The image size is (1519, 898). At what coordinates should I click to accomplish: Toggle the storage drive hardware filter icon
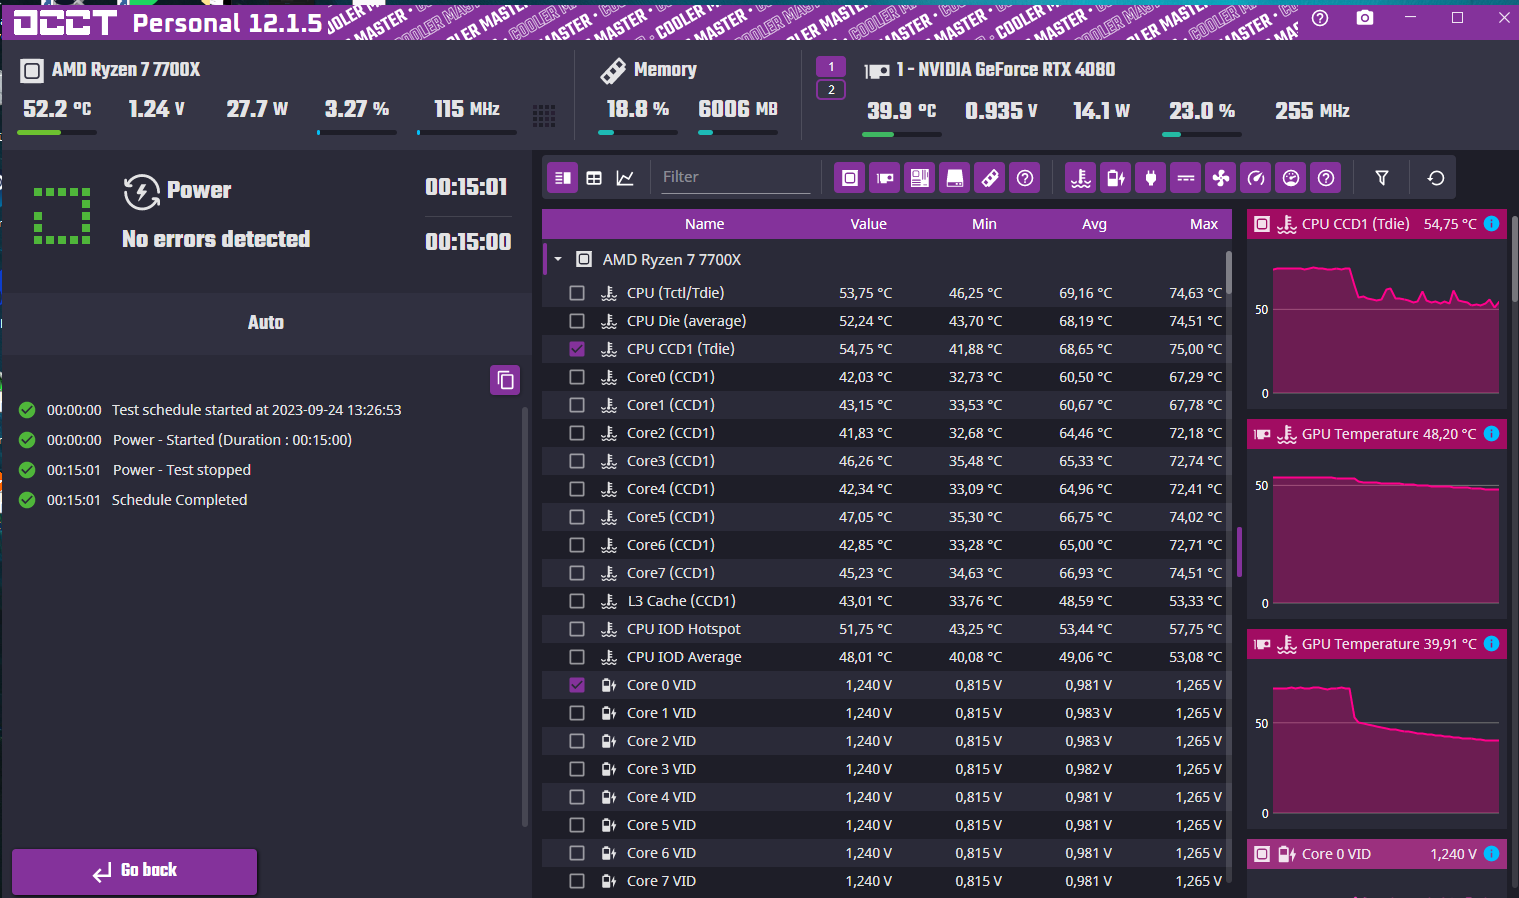point(955,178)
